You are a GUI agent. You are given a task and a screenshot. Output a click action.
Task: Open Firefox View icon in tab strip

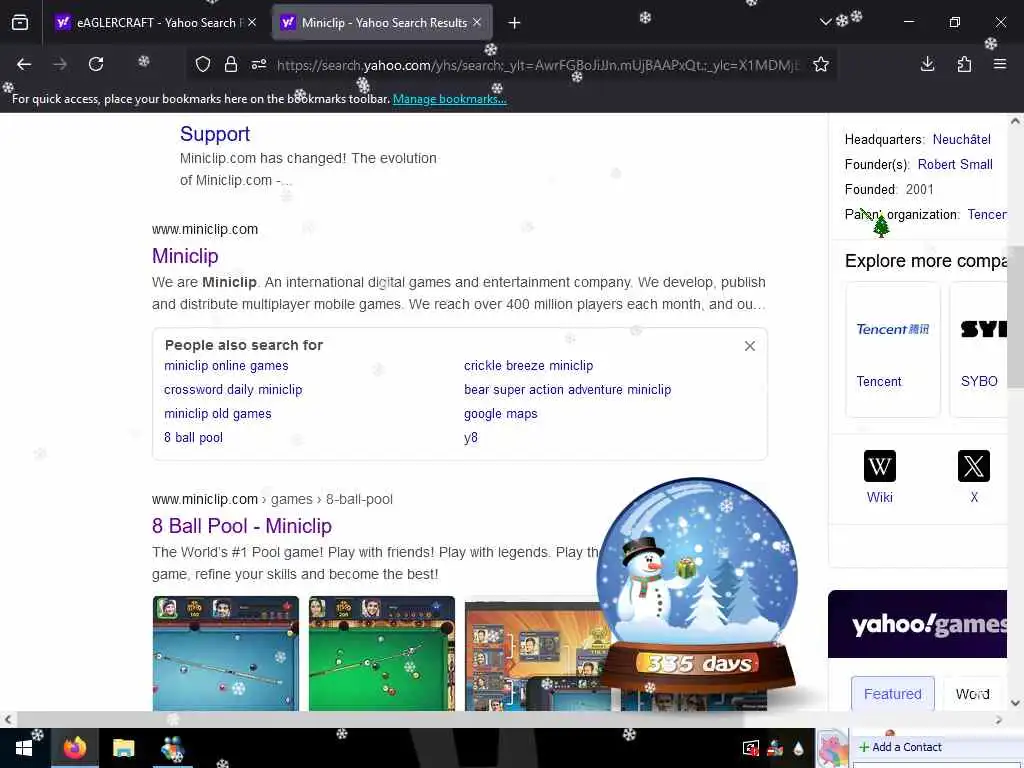point(20,23)
